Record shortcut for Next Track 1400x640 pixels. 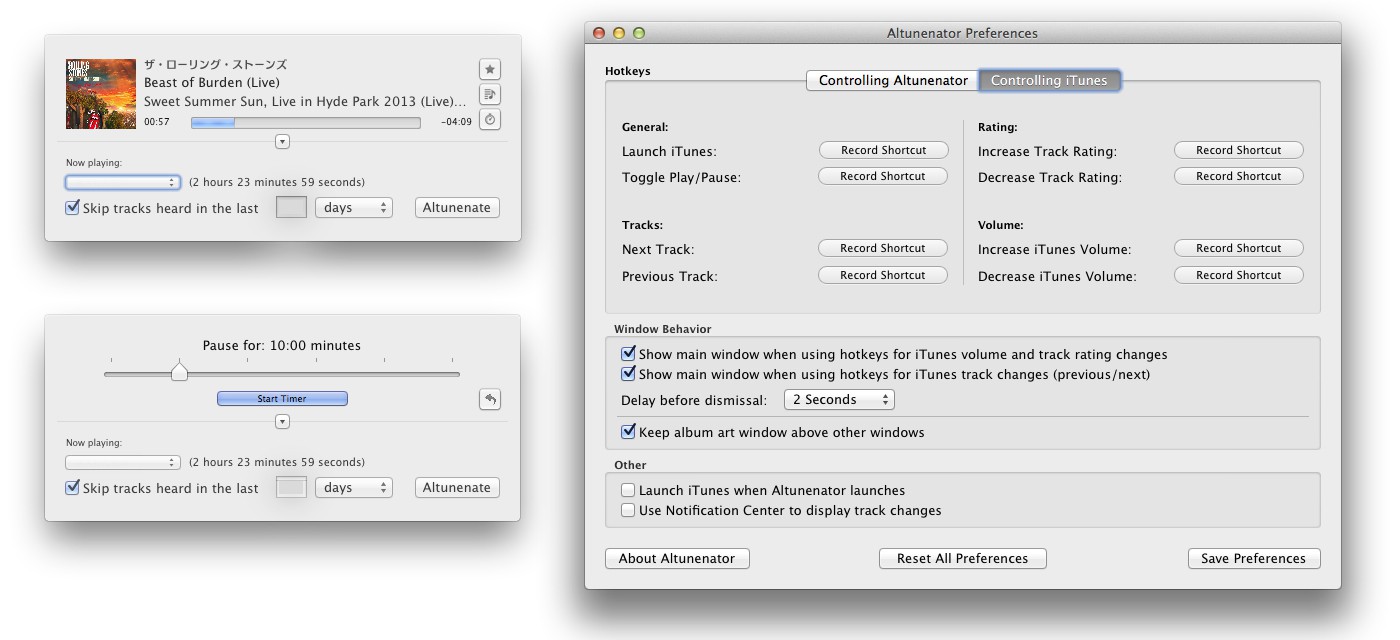pyautogui.click(x=883, y=248)
